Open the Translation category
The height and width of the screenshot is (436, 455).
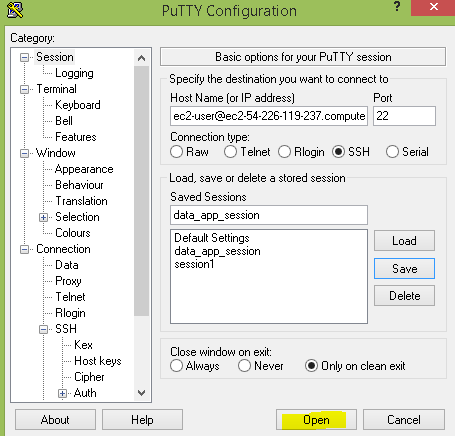click(x=81, y=201)
